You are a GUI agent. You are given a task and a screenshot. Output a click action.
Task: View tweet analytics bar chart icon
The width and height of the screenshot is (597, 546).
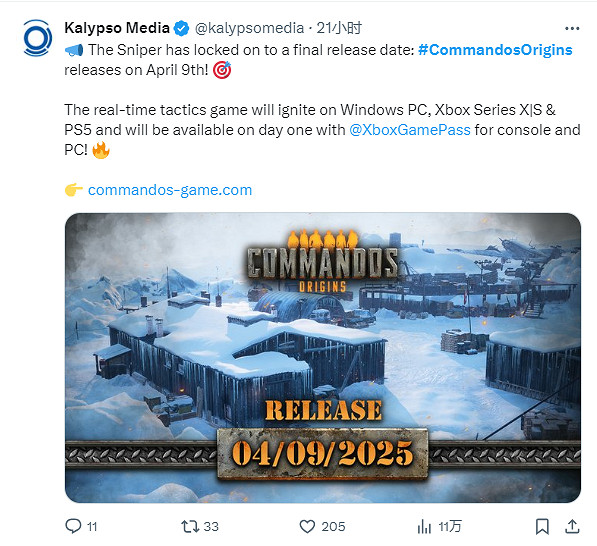(x=424, y=527)
